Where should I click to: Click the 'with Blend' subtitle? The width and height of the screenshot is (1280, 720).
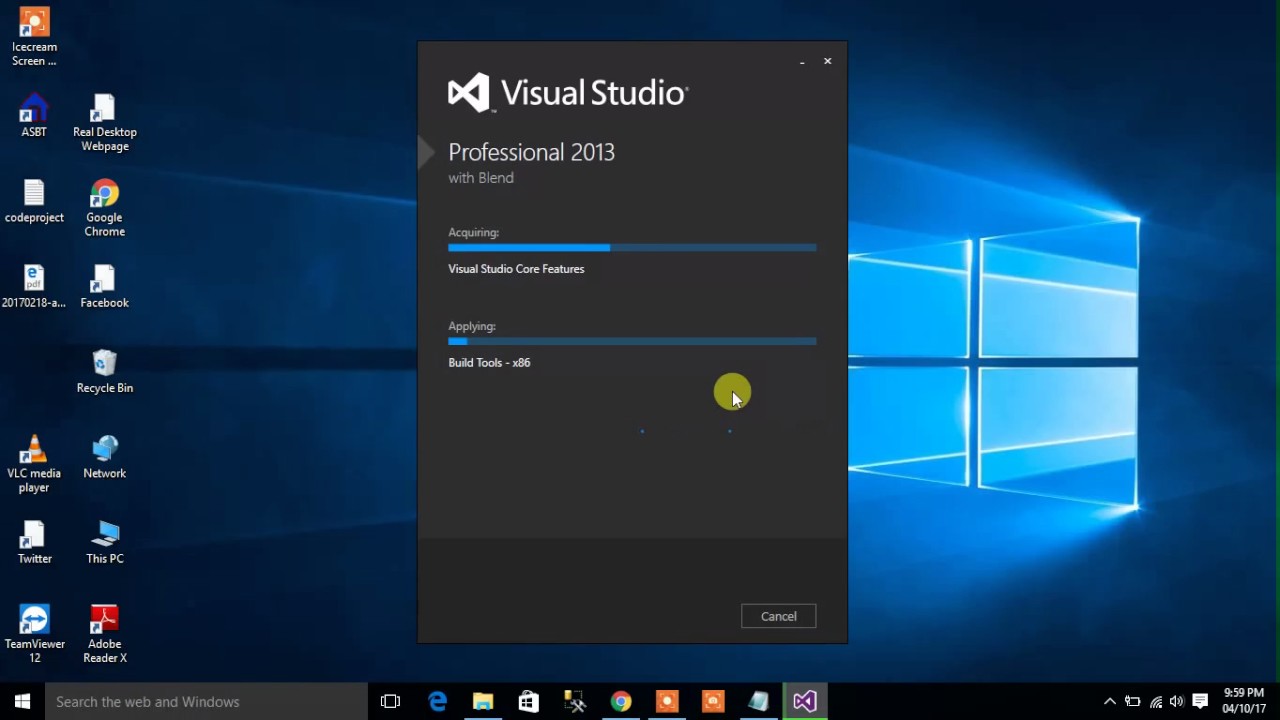tap(481, 178)
